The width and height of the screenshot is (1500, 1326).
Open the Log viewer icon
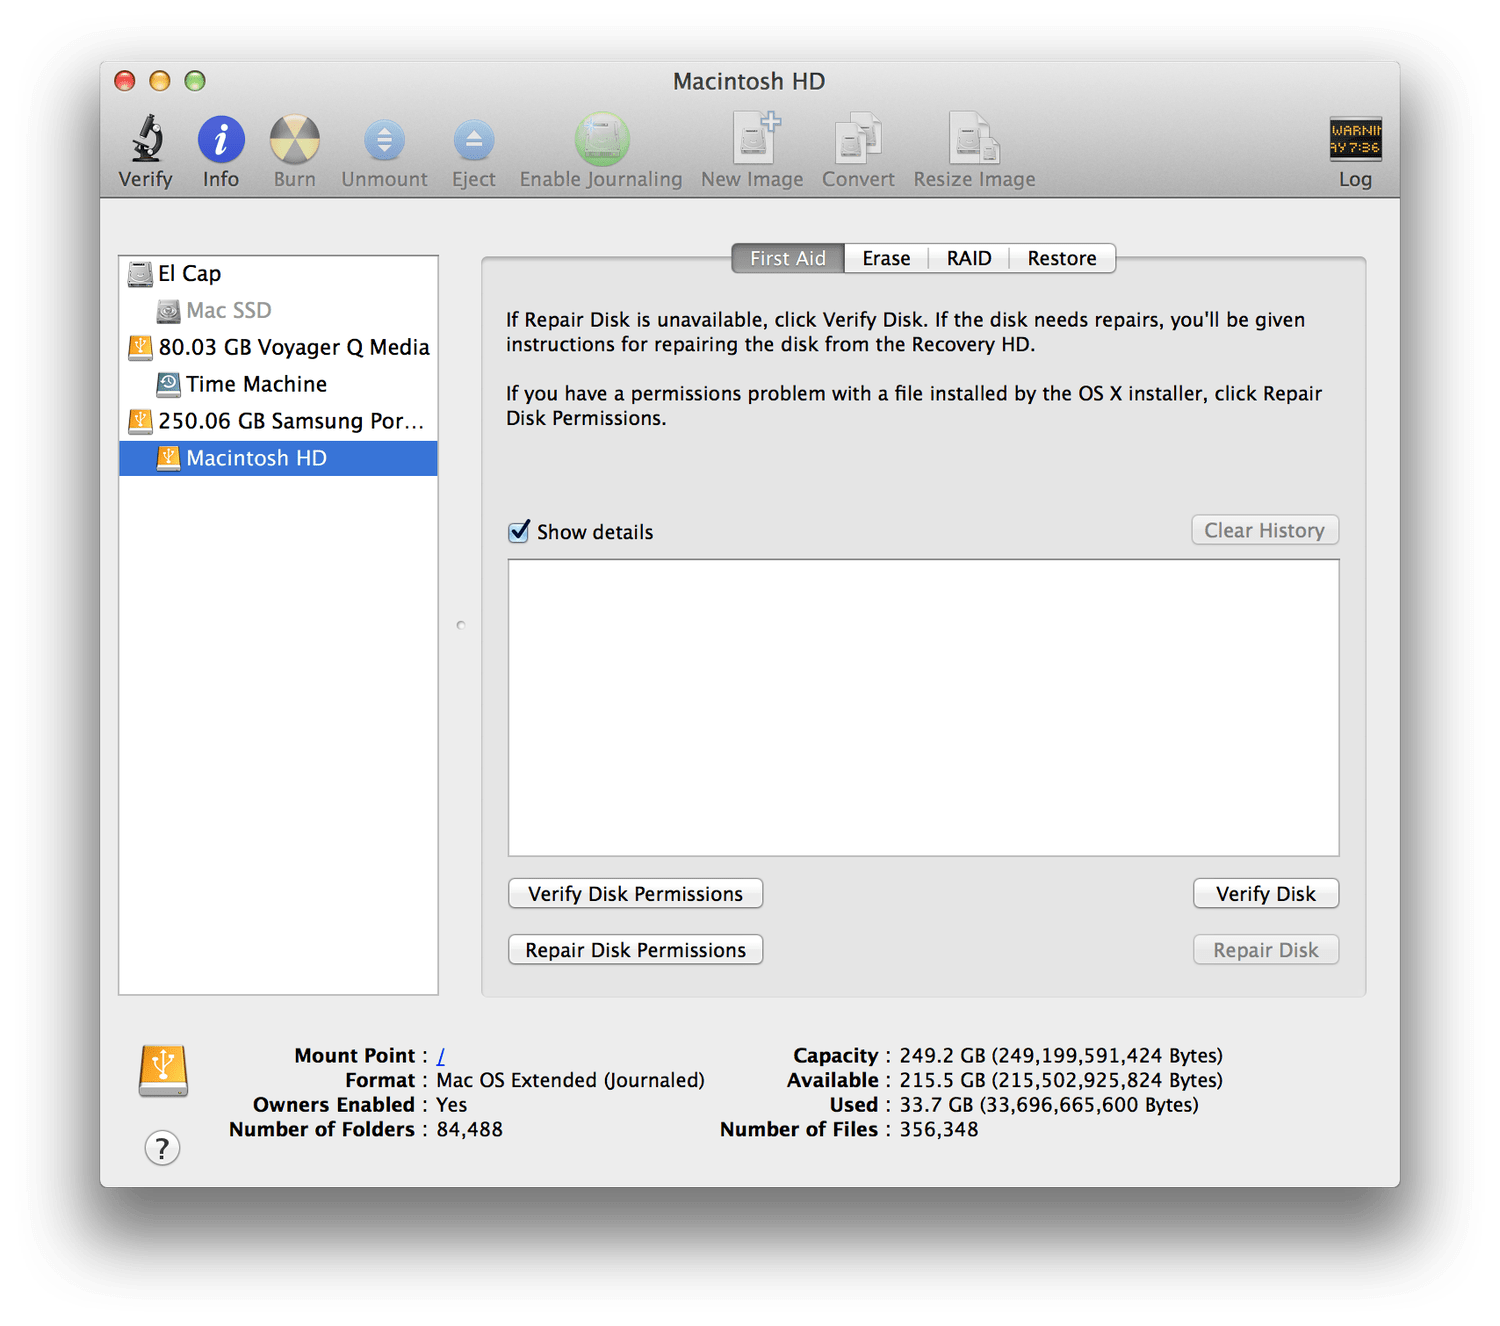tap(1355, 139)
